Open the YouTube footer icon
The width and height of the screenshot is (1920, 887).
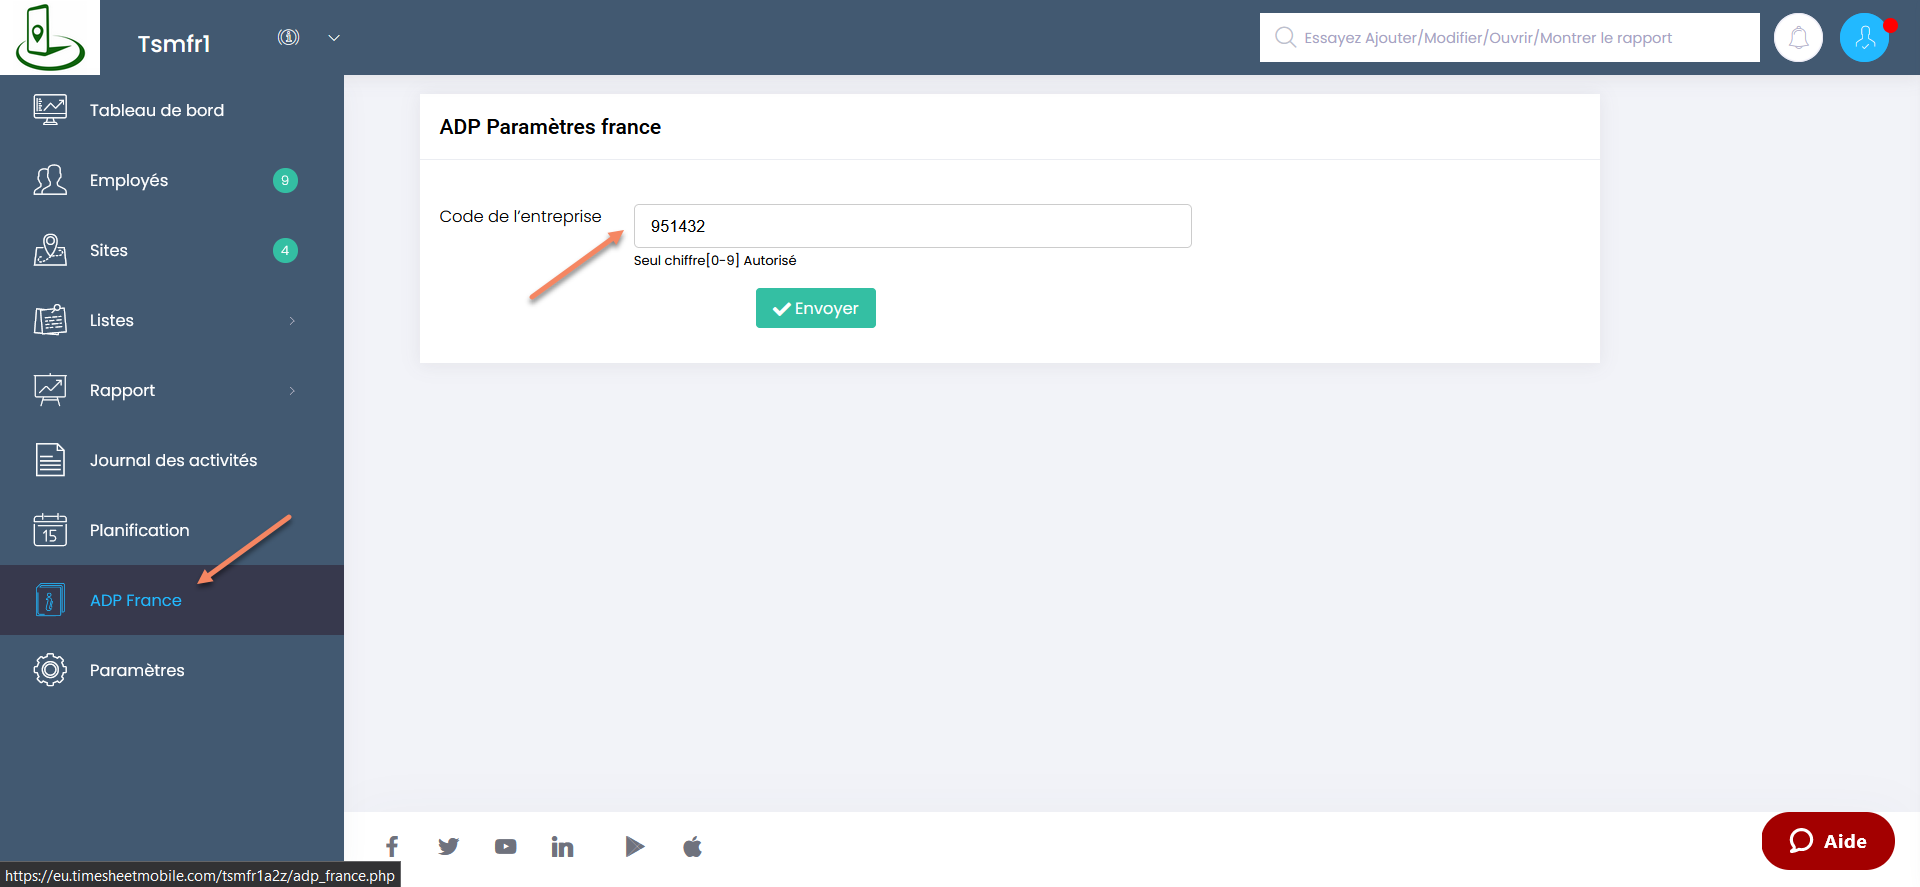(505, 847)
